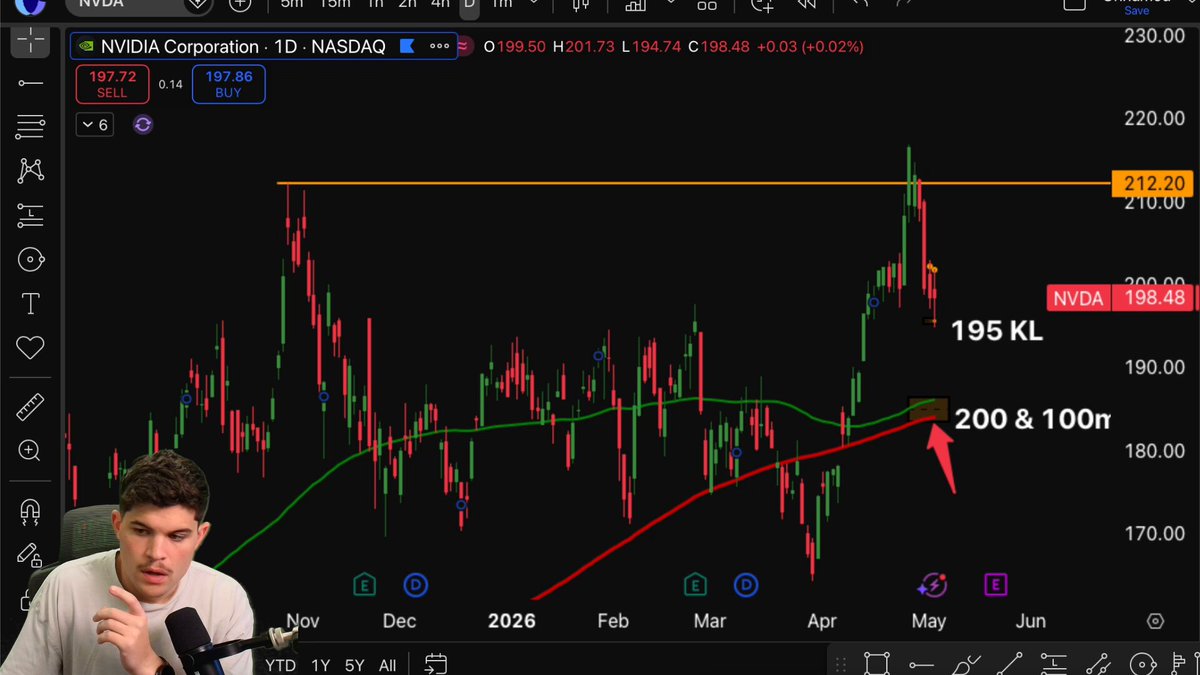This screenshot has height=675, width=1200.
Task: Click the purple E earnings marker near June
Action: click(995, 585)
